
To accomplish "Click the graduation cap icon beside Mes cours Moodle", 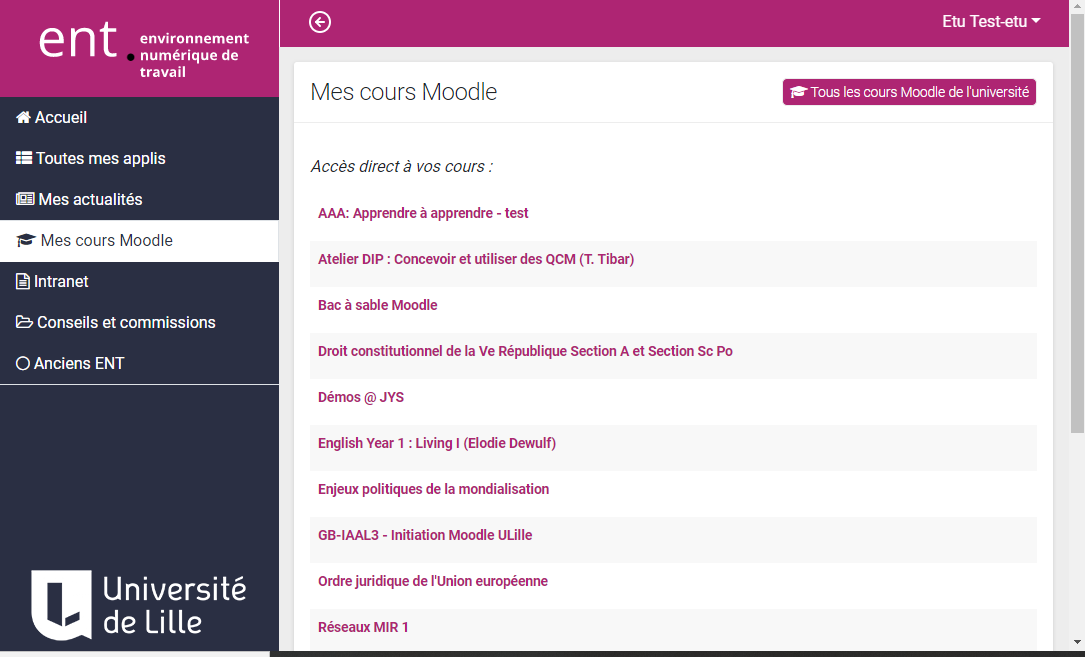I will 22,239.
